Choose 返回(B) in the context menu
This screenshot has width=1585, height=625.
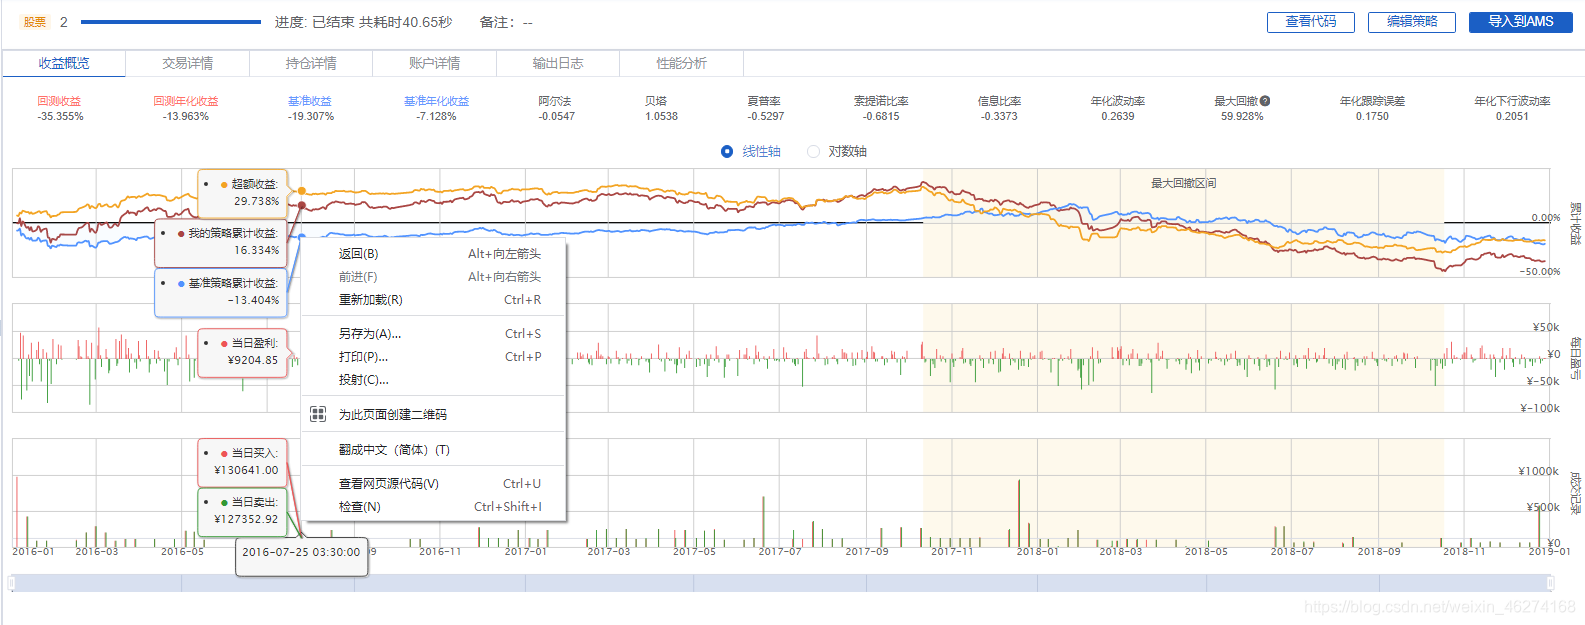click(434, 254)
